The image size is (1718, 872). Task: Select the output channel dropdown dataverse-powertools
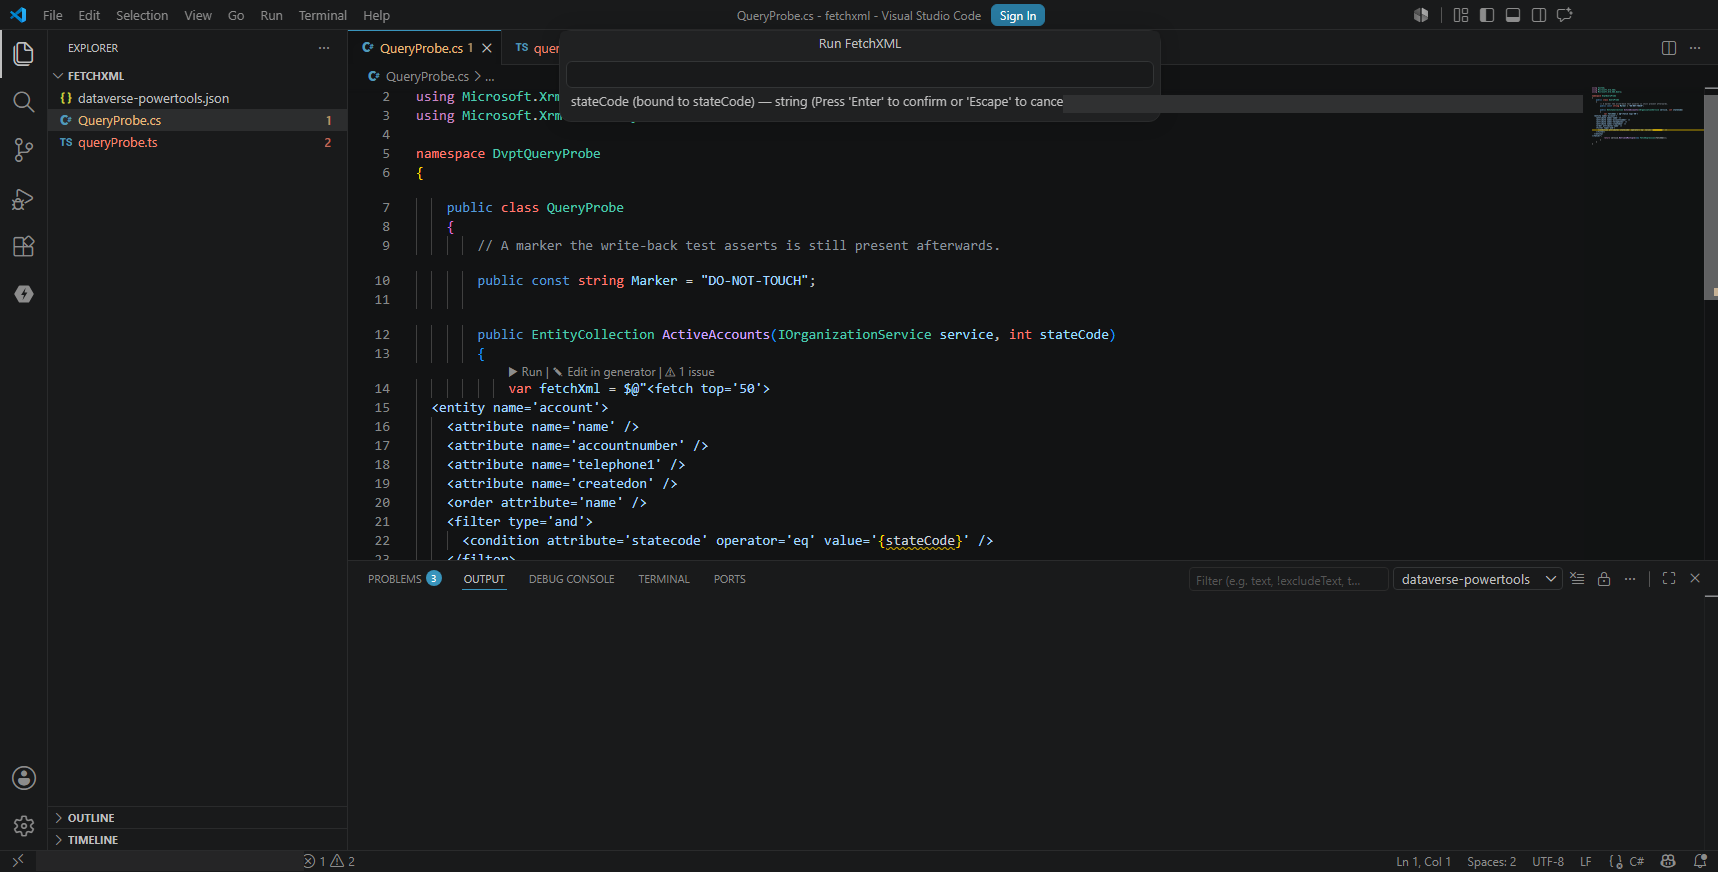1478,579
